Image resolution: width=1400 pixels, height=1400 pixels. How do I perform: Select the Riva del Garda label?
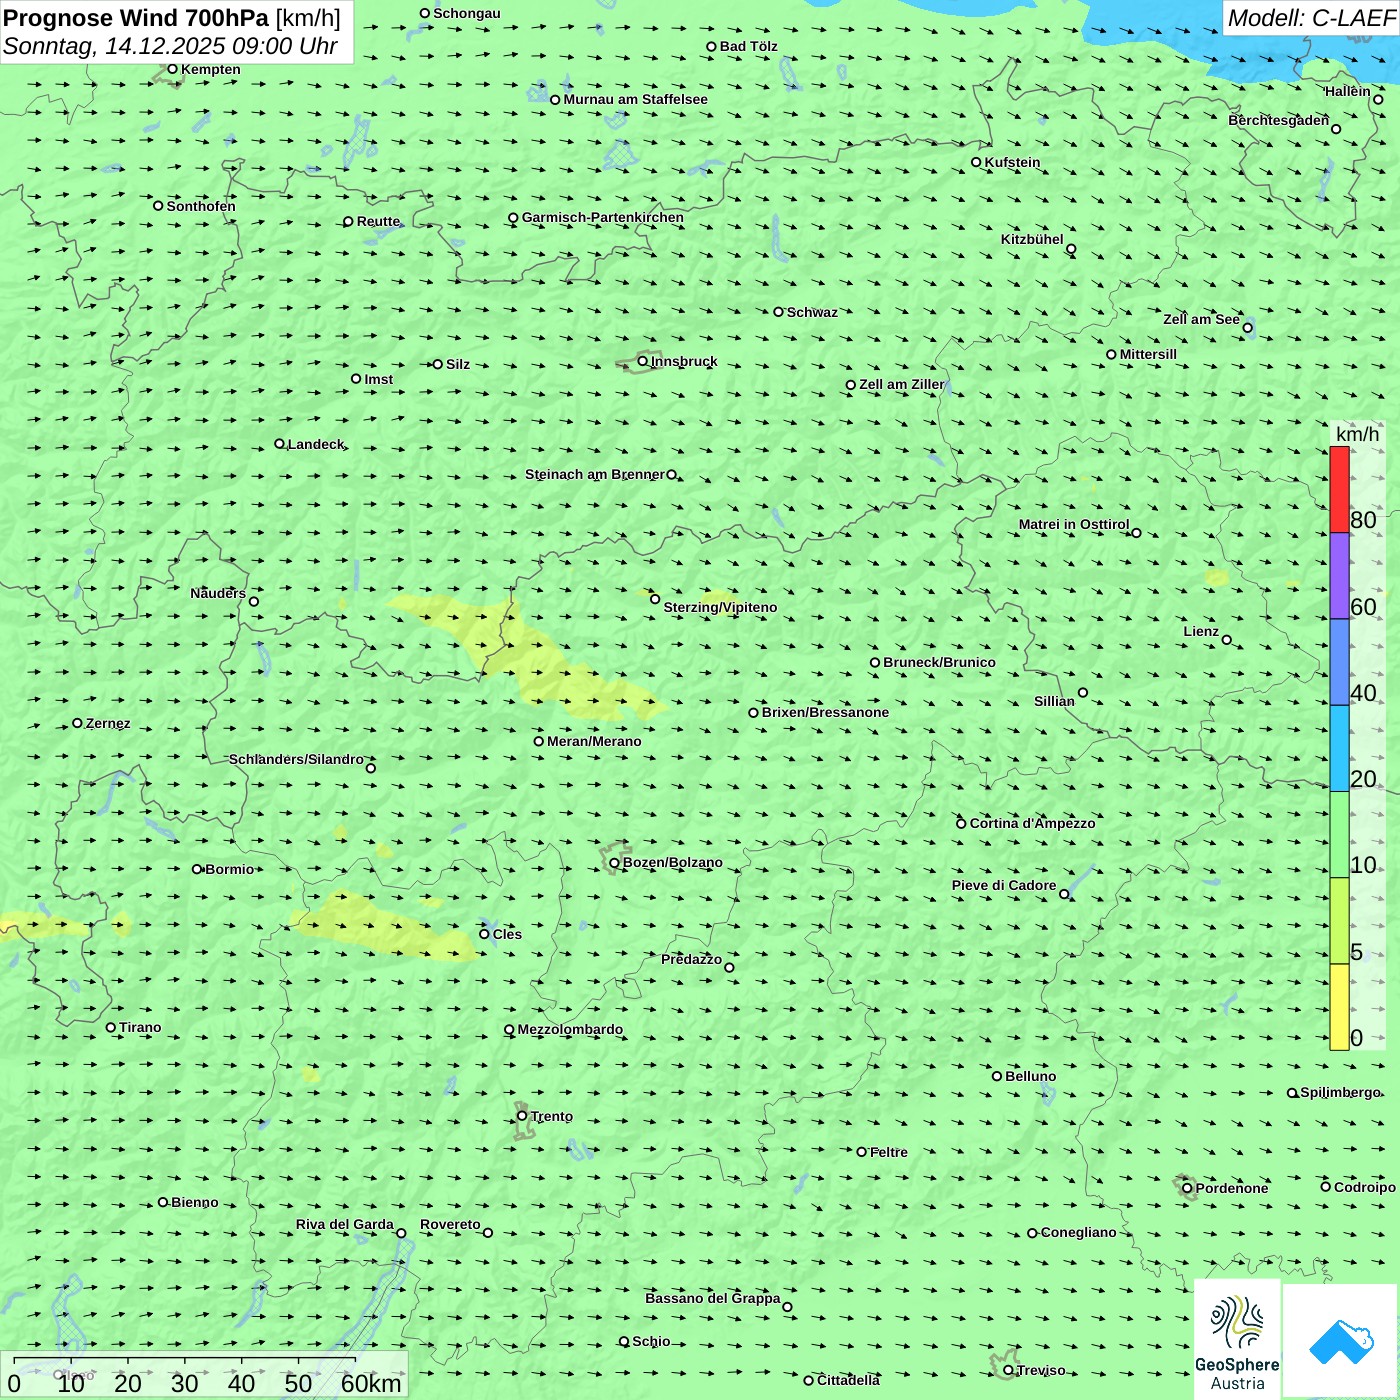coord(345,1224)
